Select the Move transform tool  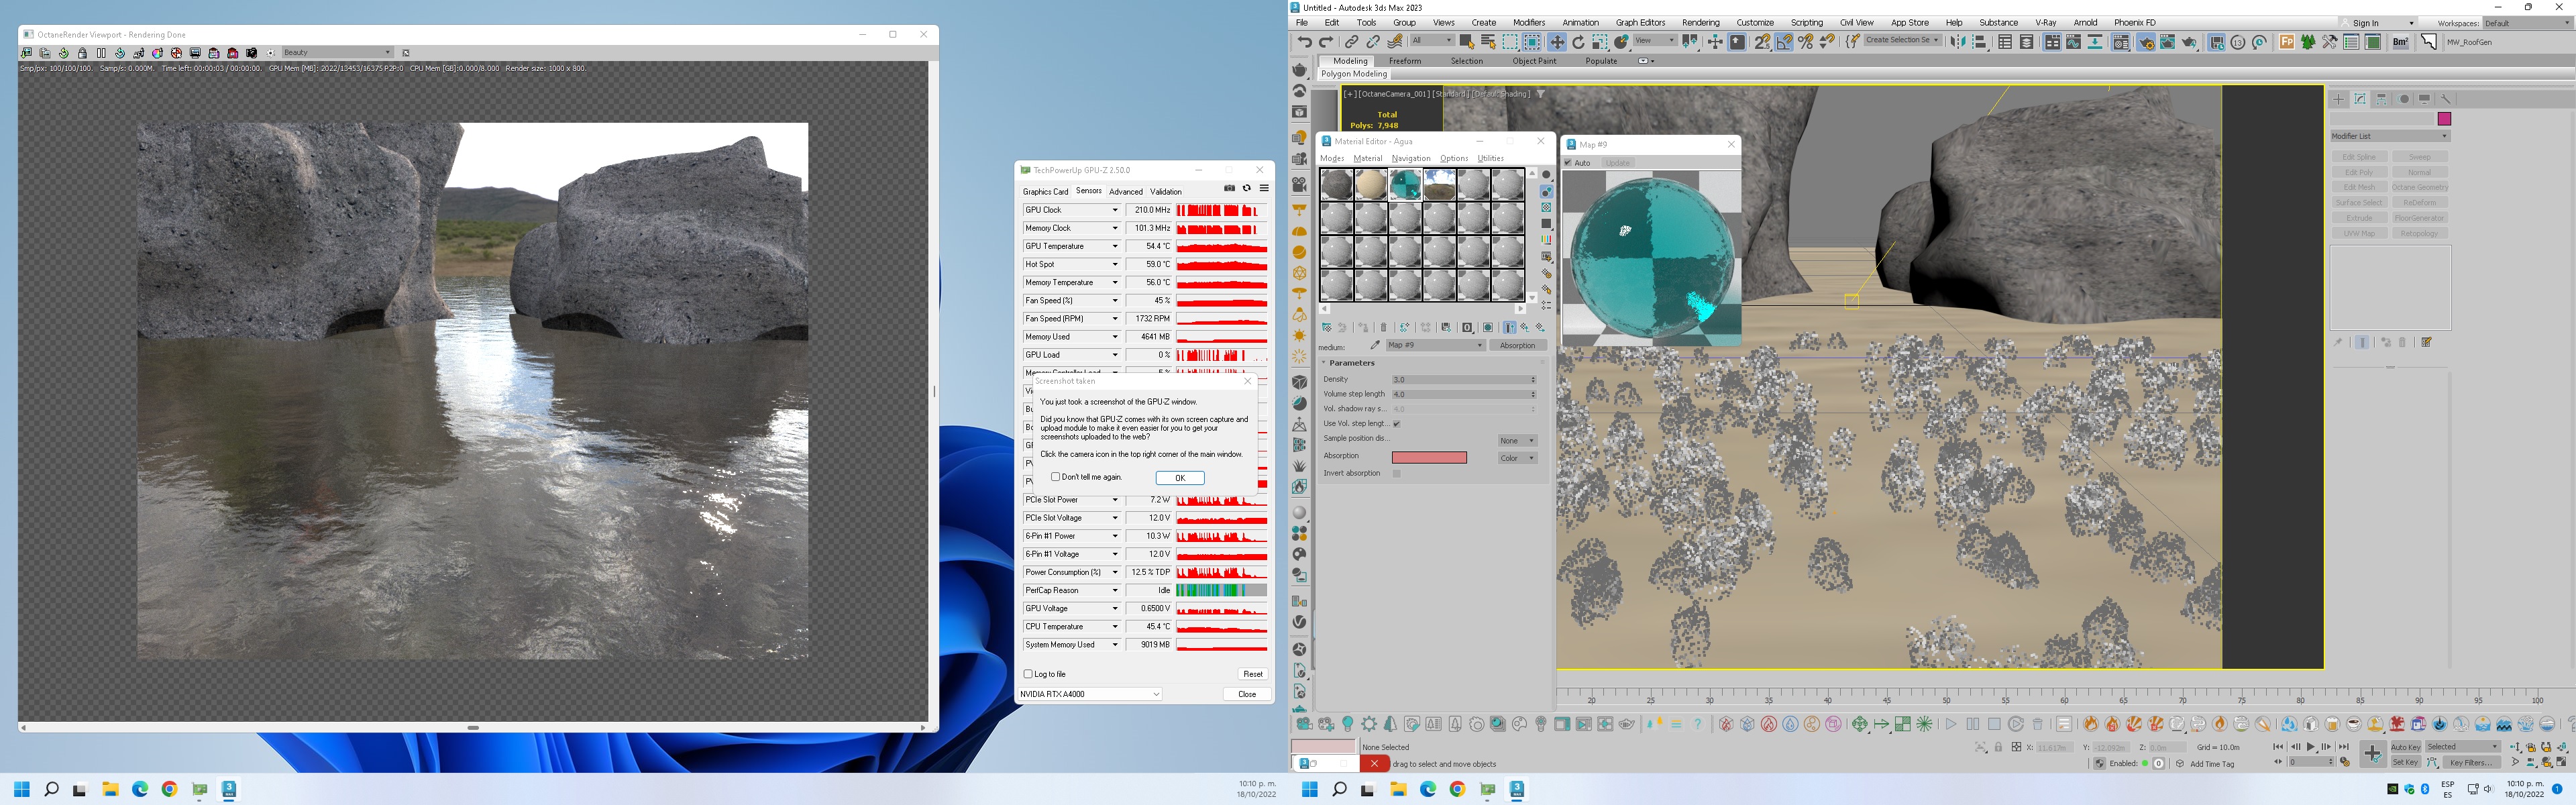point(1557,42)
